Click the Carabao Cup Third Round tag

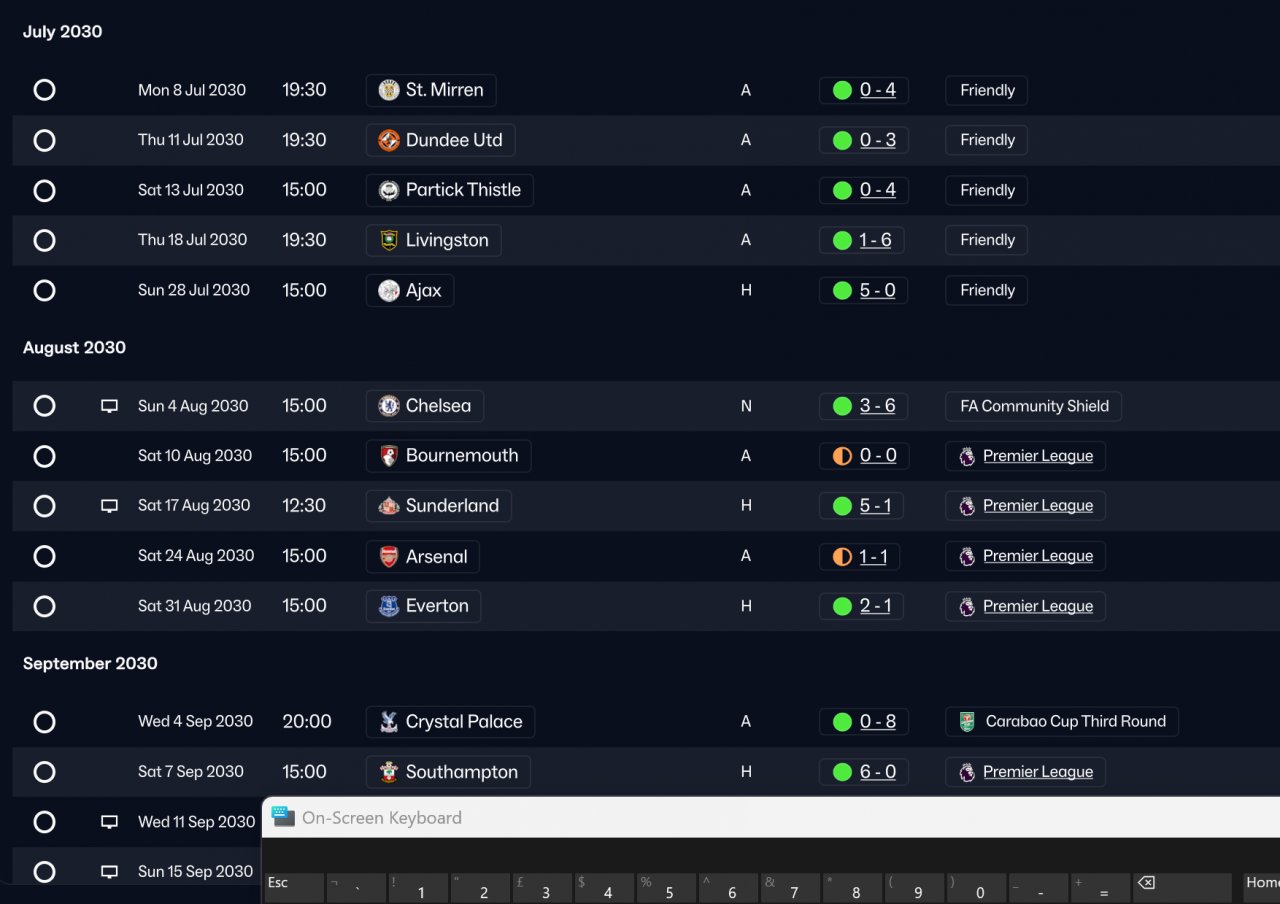pos(1062,722)
